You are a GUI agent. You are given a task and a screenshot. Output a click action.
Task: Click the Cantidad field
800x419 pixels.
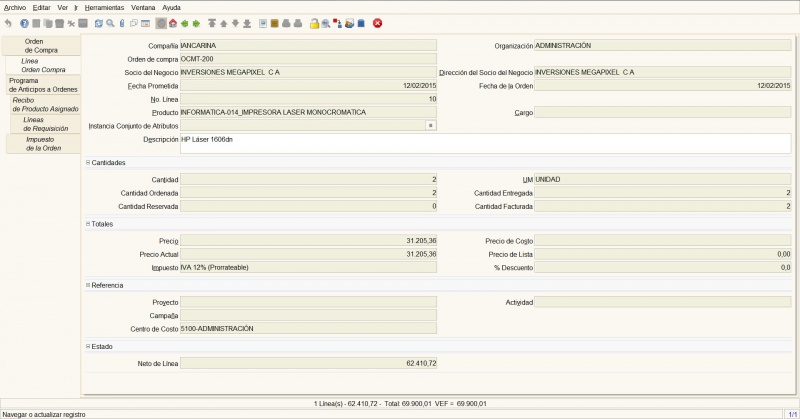tap(308, 180)
